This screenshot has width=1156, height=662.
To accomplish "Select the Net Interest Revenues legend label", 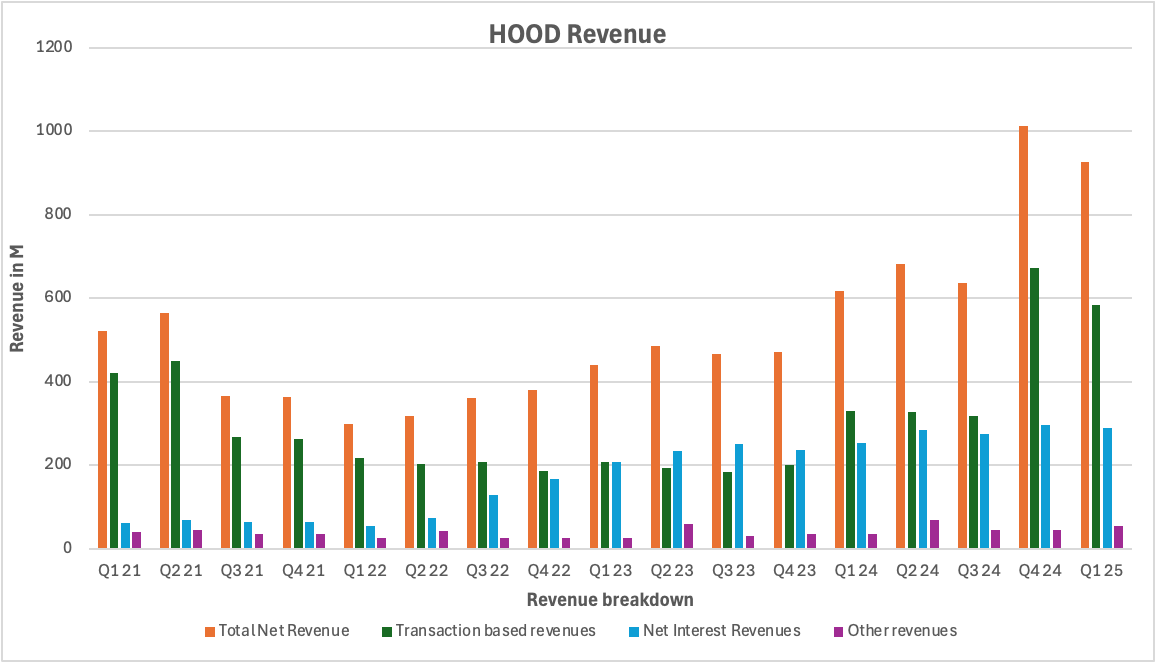I will click(722, 631).
